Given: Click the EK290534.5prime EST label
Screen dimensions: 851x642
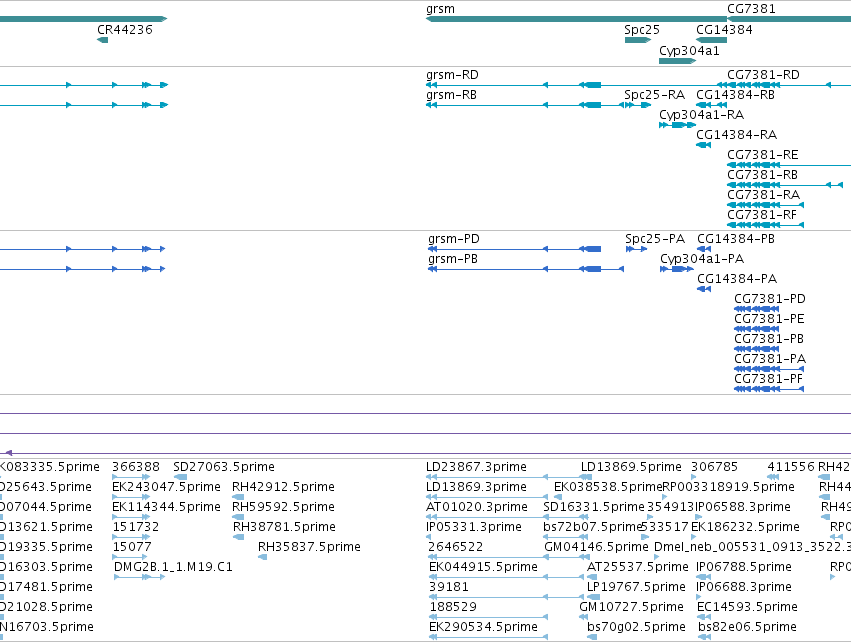Looking at the screenshot, I should pos(484,627).
